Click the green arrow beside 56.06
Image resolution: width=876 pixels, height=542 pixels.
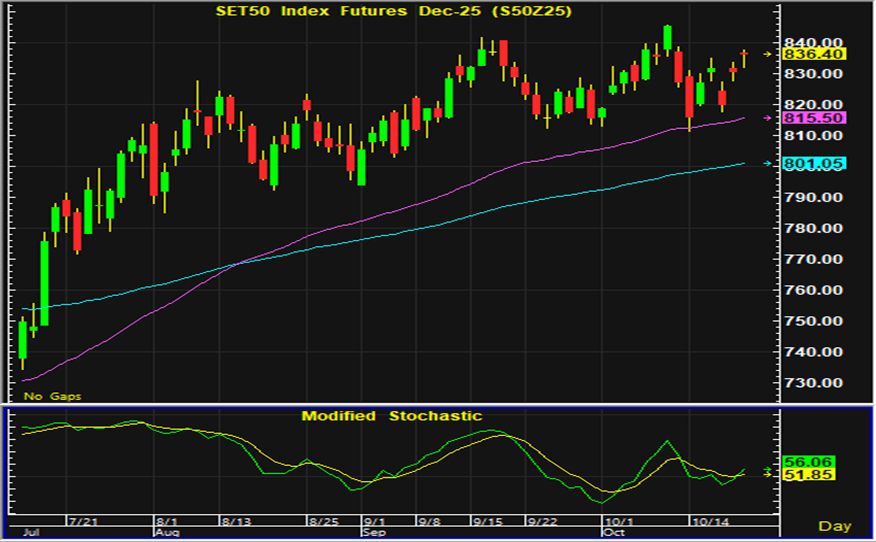(x=767, y=469)
